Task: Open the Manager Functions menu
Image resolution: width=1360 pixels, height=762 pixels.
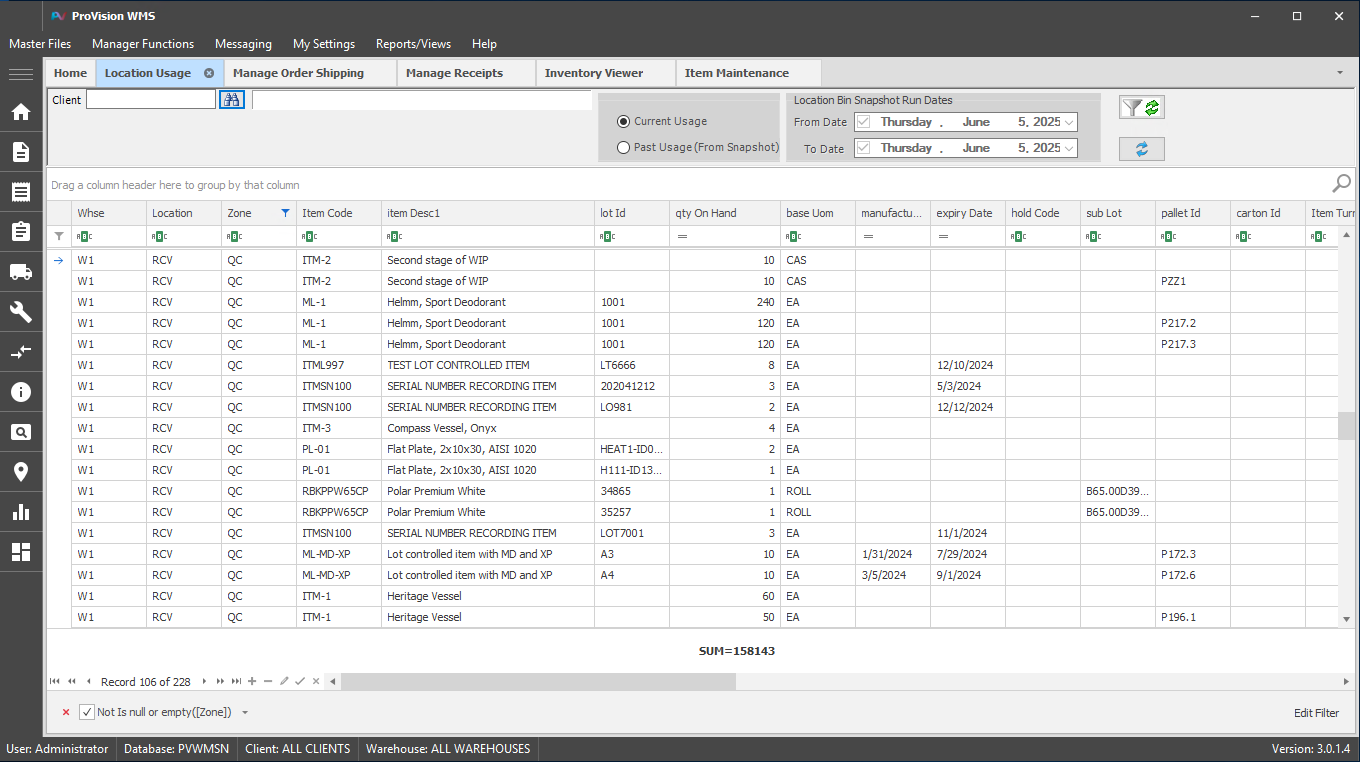Action: 142,44
